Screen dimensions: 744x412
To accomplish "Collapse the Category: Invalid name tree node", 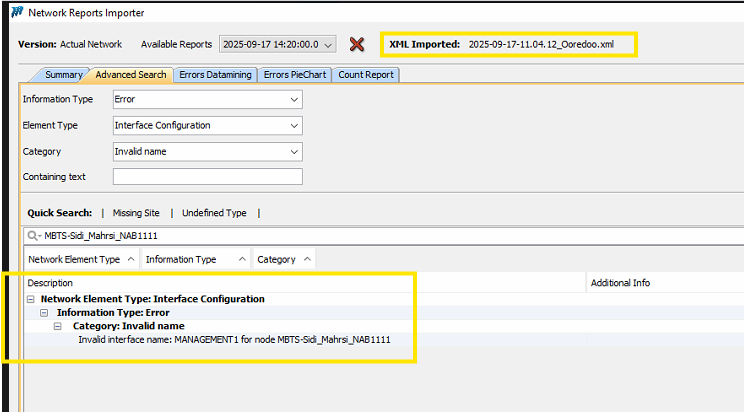I will coord(59,326).
